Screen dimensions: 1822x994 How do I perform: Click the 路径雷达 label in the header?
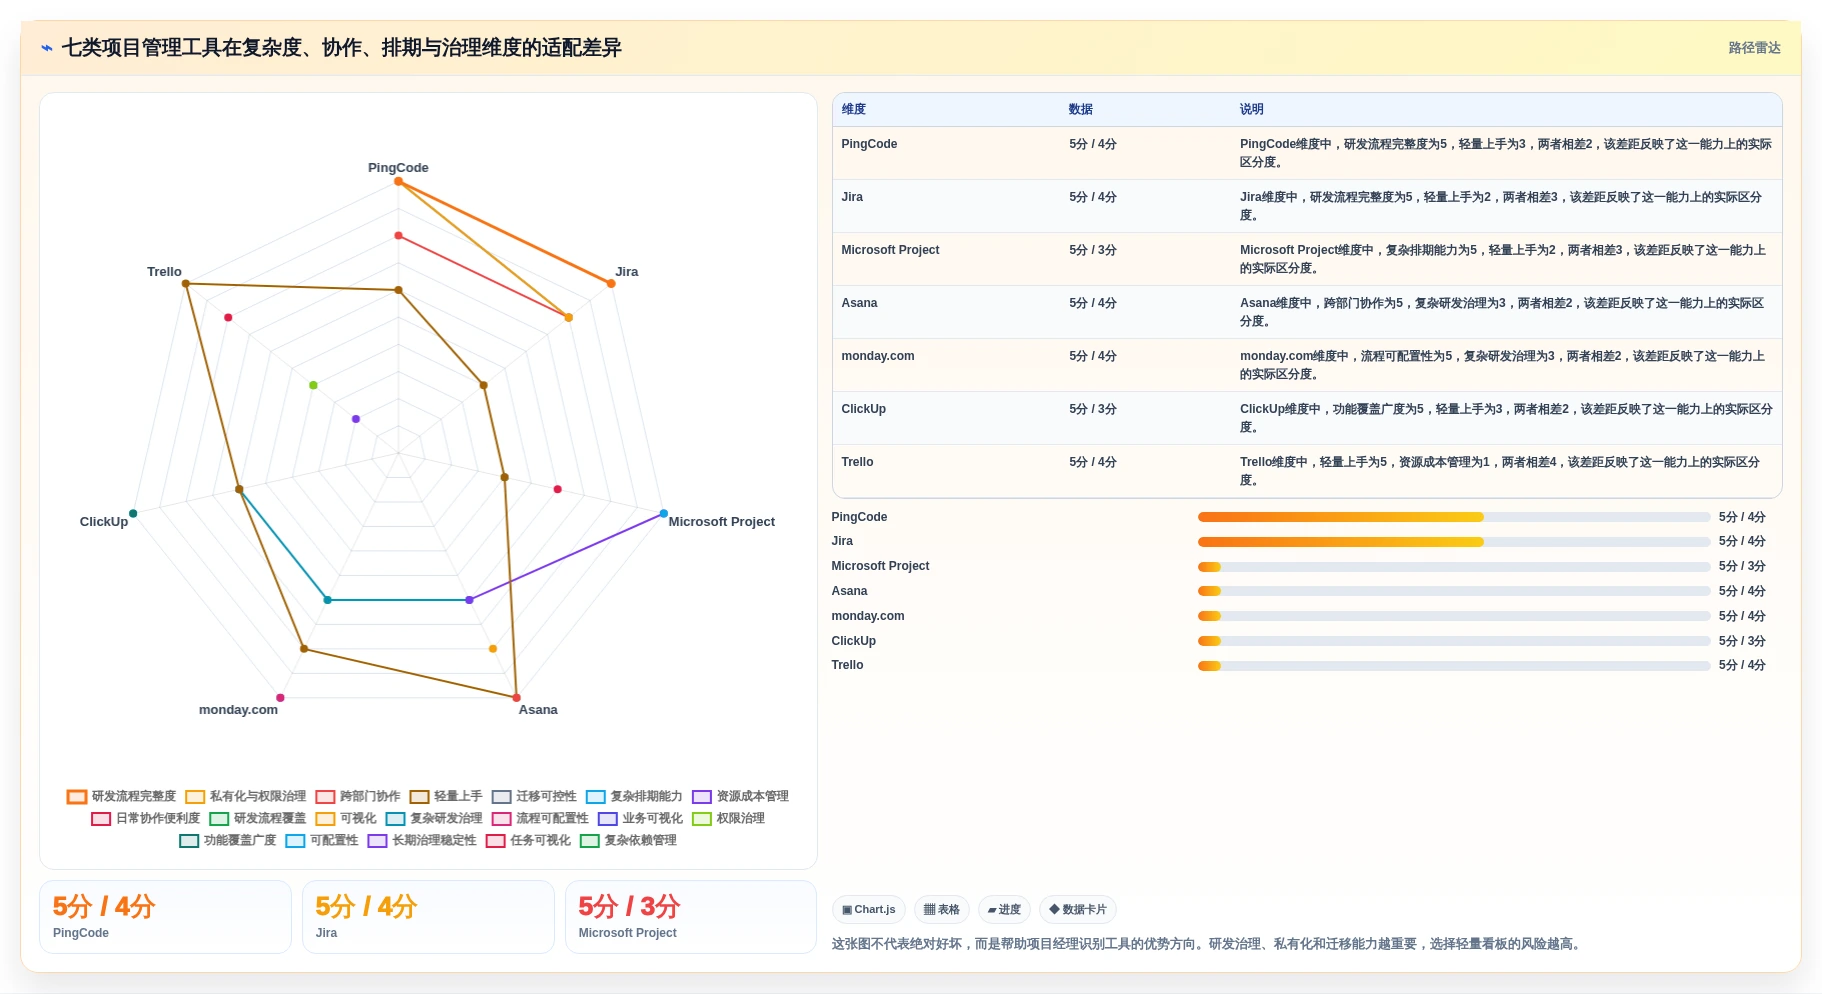pos(1754,48)
